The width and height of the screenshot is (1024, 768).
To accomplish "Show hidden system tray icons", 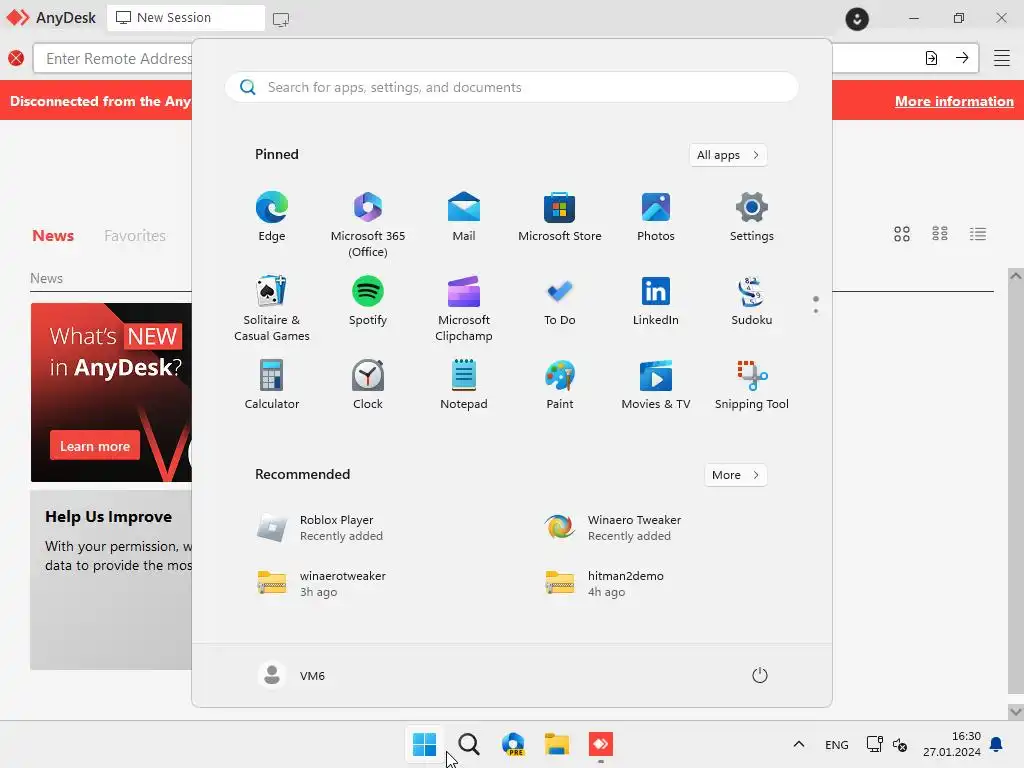I will (x=799, y=744).
